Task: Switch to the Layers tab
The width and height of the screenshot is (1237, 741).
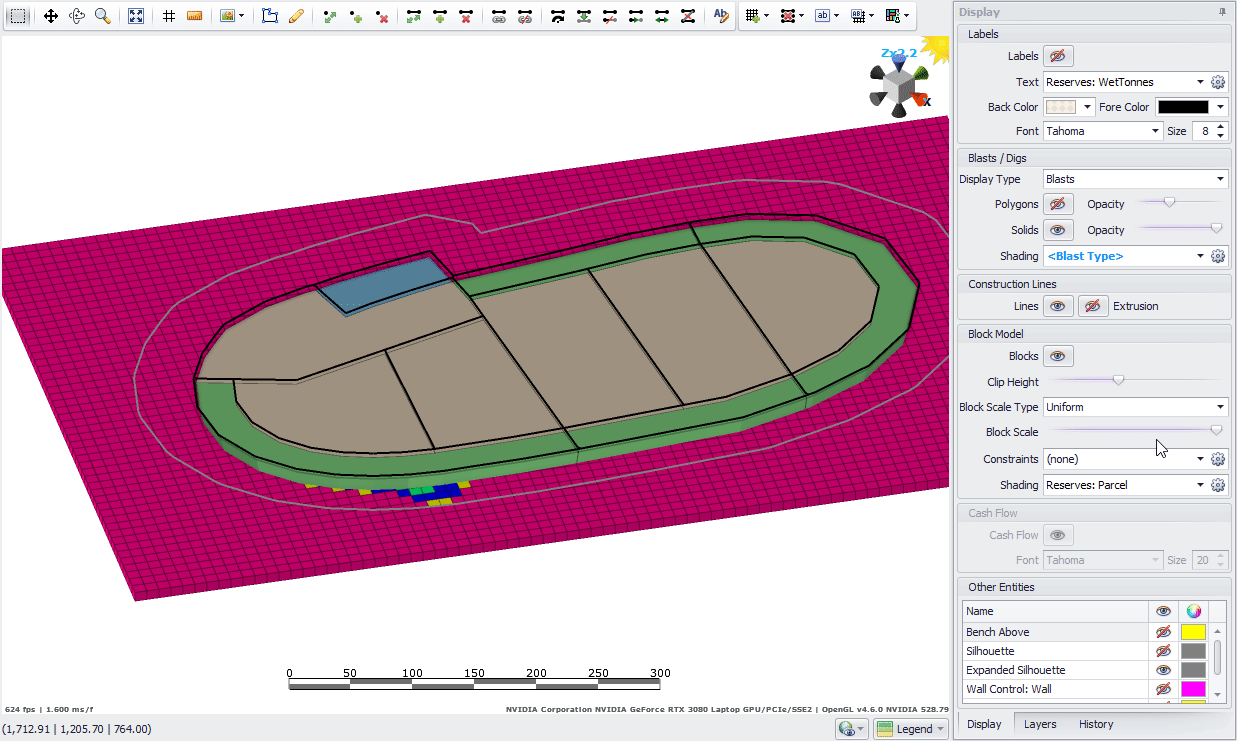Action: tap(1040, 724)
